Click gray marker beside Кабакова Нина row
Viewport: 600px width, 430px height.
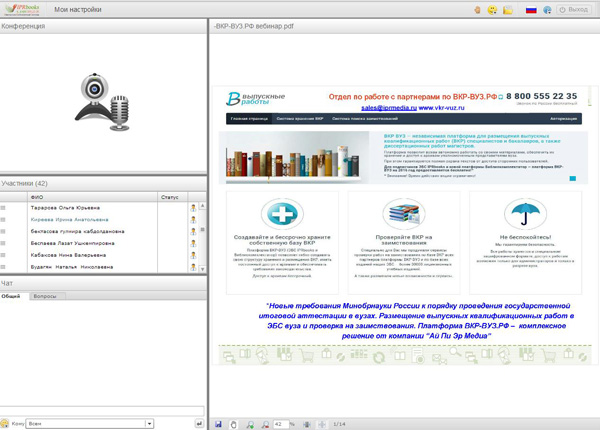point(3,255)
